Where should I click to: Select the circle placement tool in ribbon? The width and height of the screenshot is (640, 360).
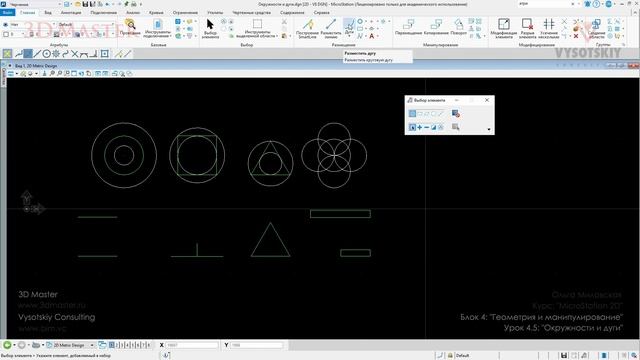click(360, 21)
